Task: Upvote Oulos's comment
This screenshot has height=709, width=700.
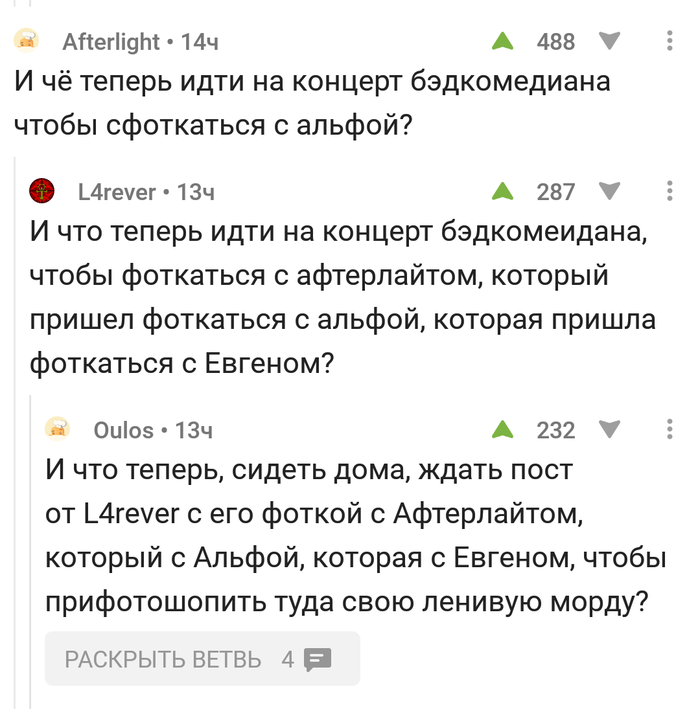Action: (502, 430)
